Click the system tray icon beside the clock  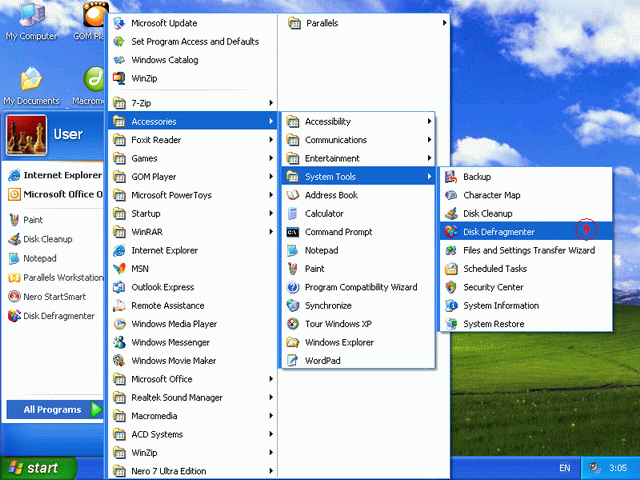[x=594, y=467]
